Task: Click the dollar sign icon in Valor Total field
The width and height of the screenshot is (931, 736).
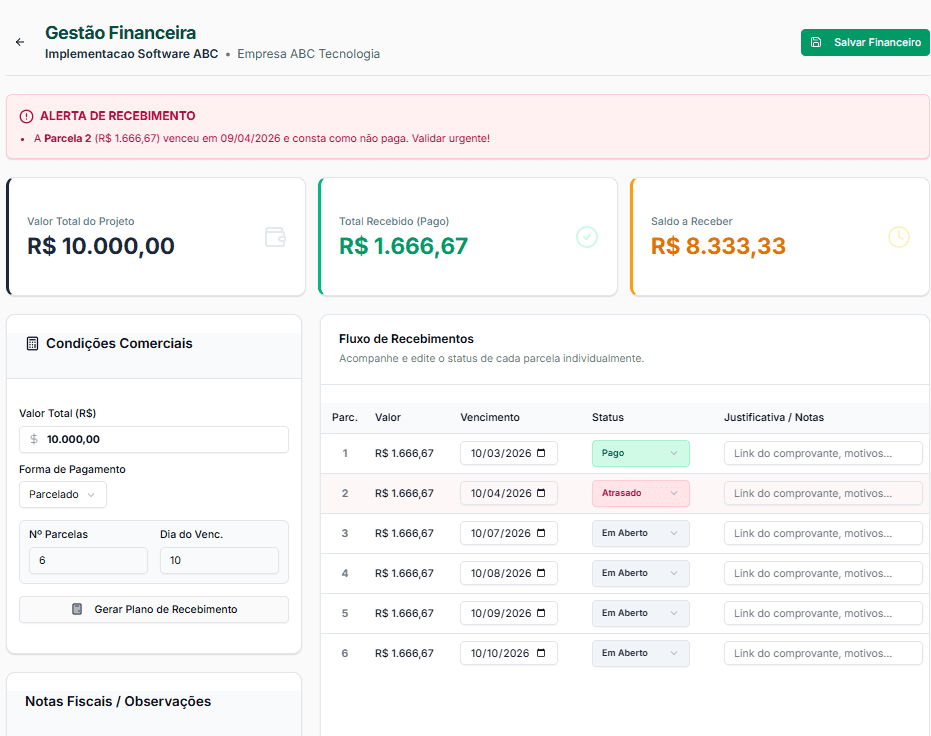Action: 34,439
